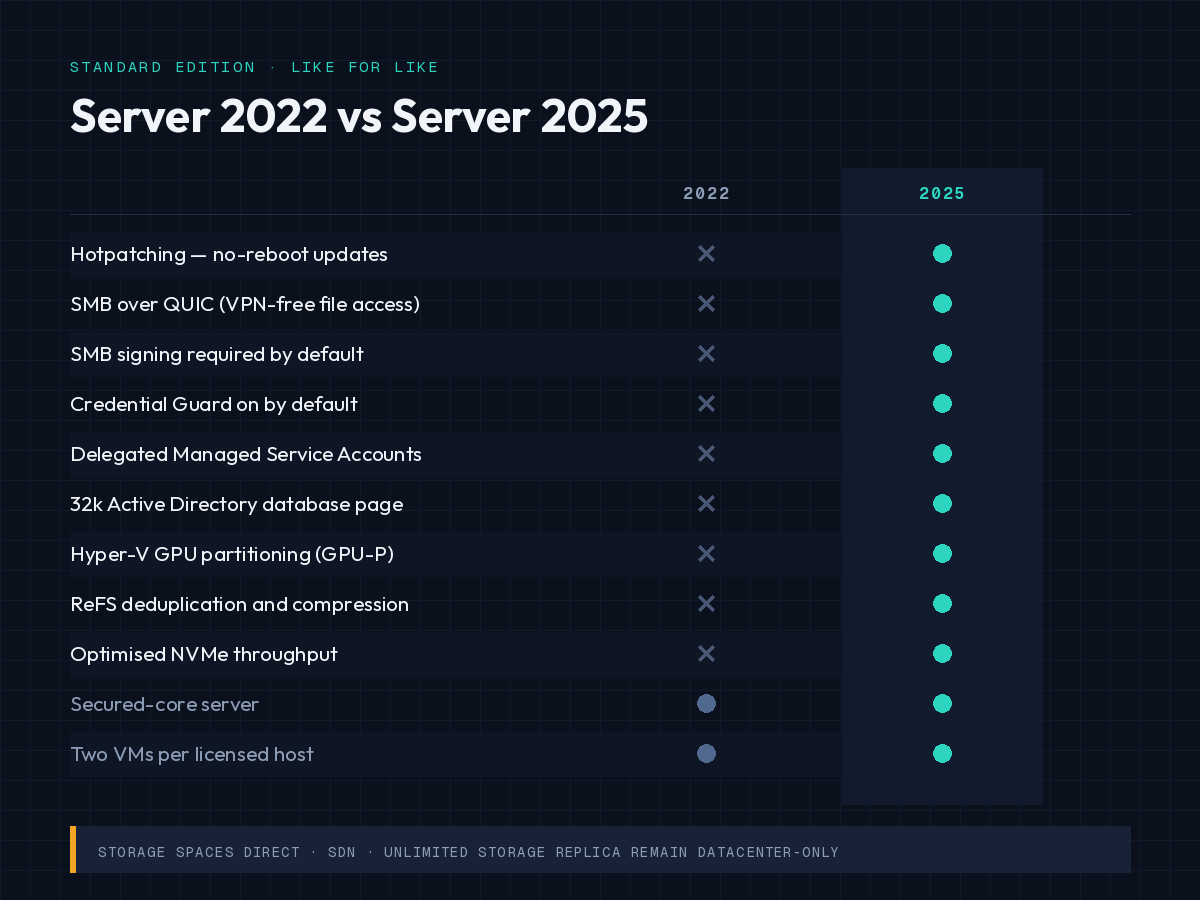Viewport: 1200px width, 900px height.
Task: Click the 2025 column header
Action: pos(942,194)
